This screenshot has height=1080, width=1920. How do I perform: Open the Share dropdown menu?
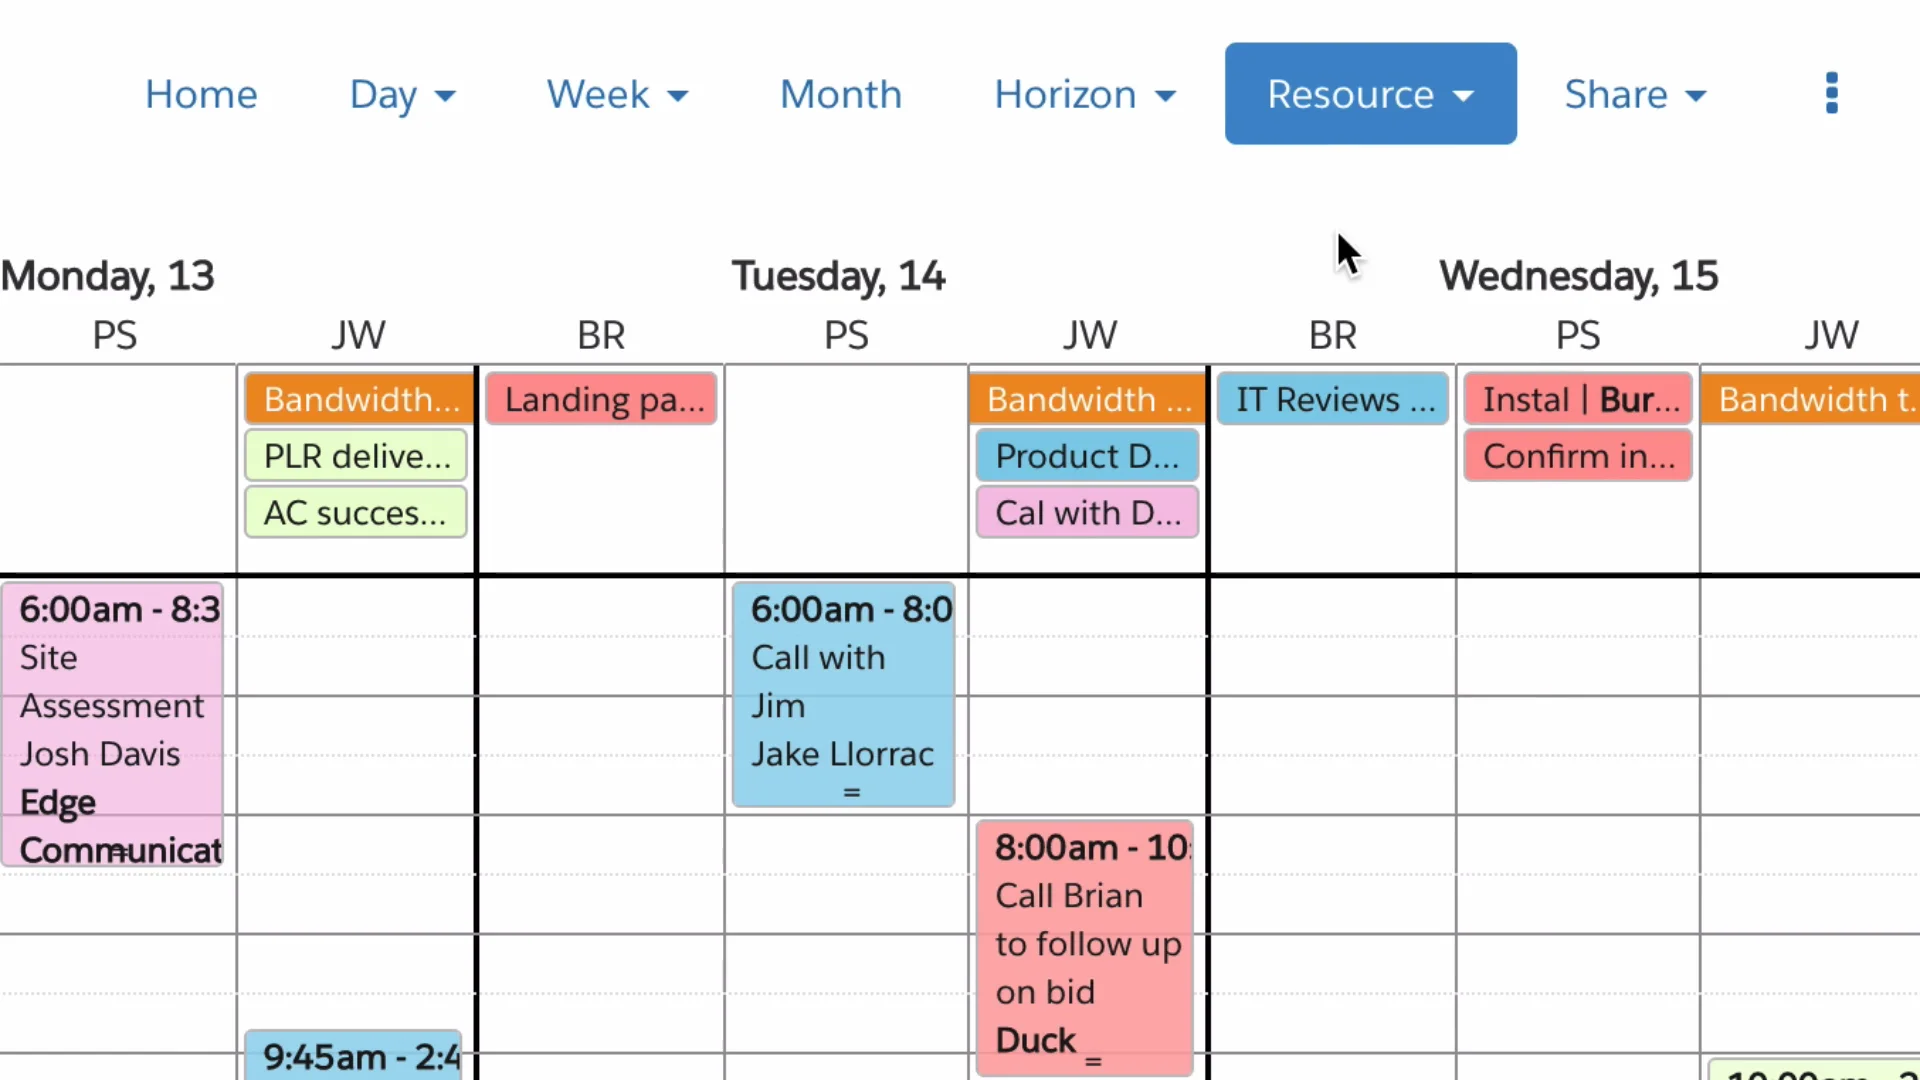(x=1634, y=94)
